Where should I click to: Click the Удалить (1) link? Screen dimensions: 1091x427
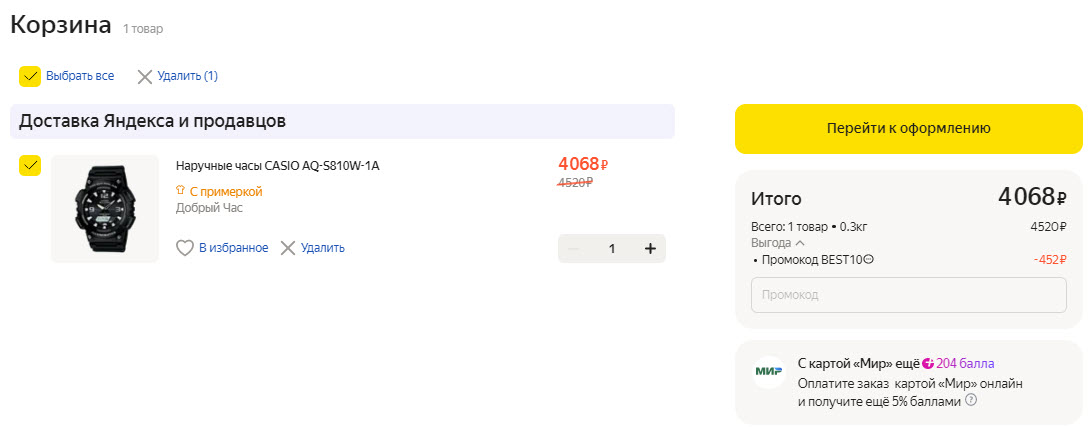coord(187,76)
